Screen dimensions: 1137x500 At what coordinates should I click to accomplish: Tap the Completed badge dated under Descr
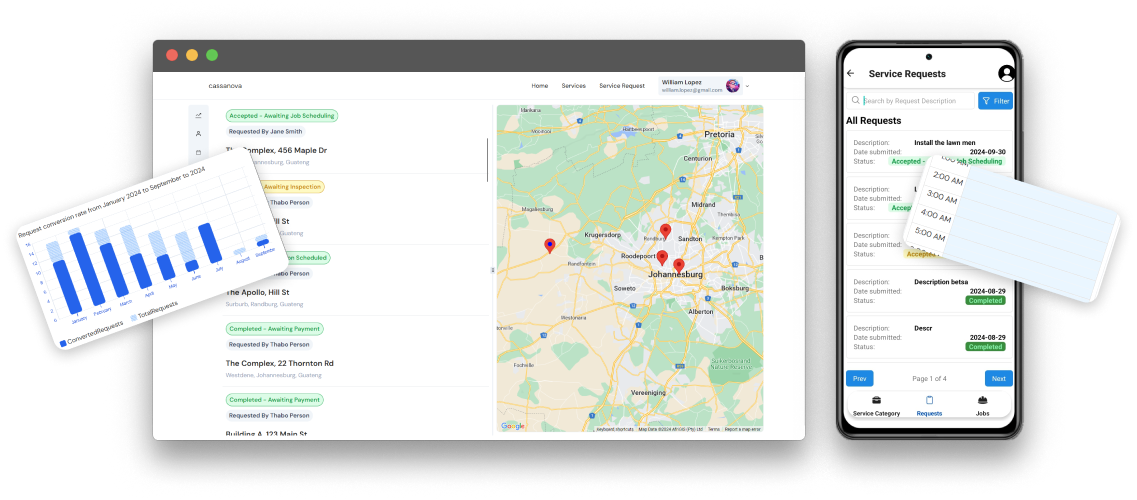point(985,347)
